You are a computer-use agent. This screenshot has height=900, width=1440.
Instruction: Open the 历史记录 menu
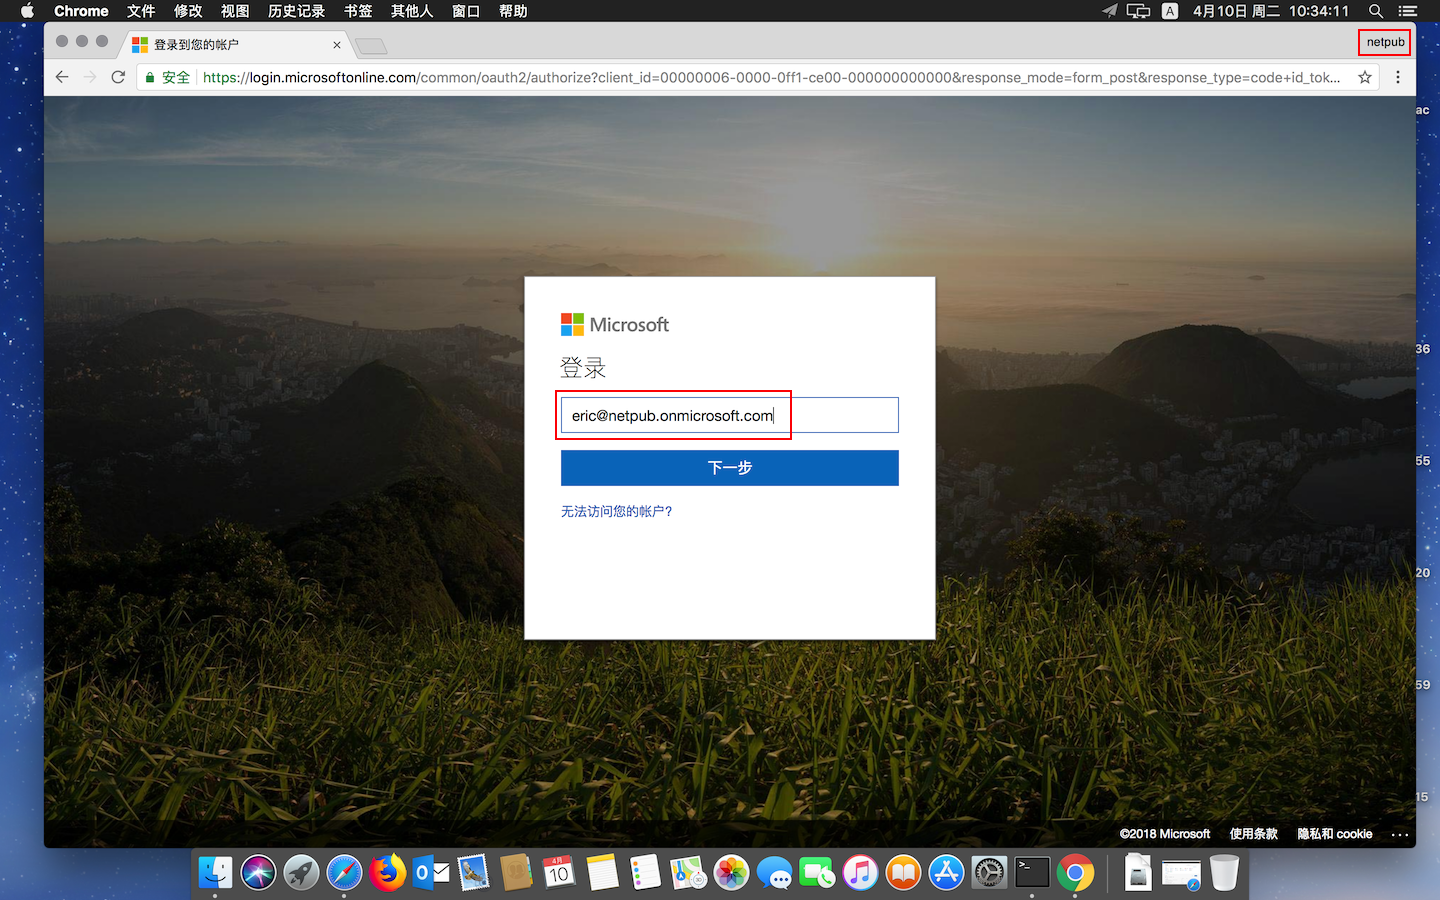tap(296, 11)
